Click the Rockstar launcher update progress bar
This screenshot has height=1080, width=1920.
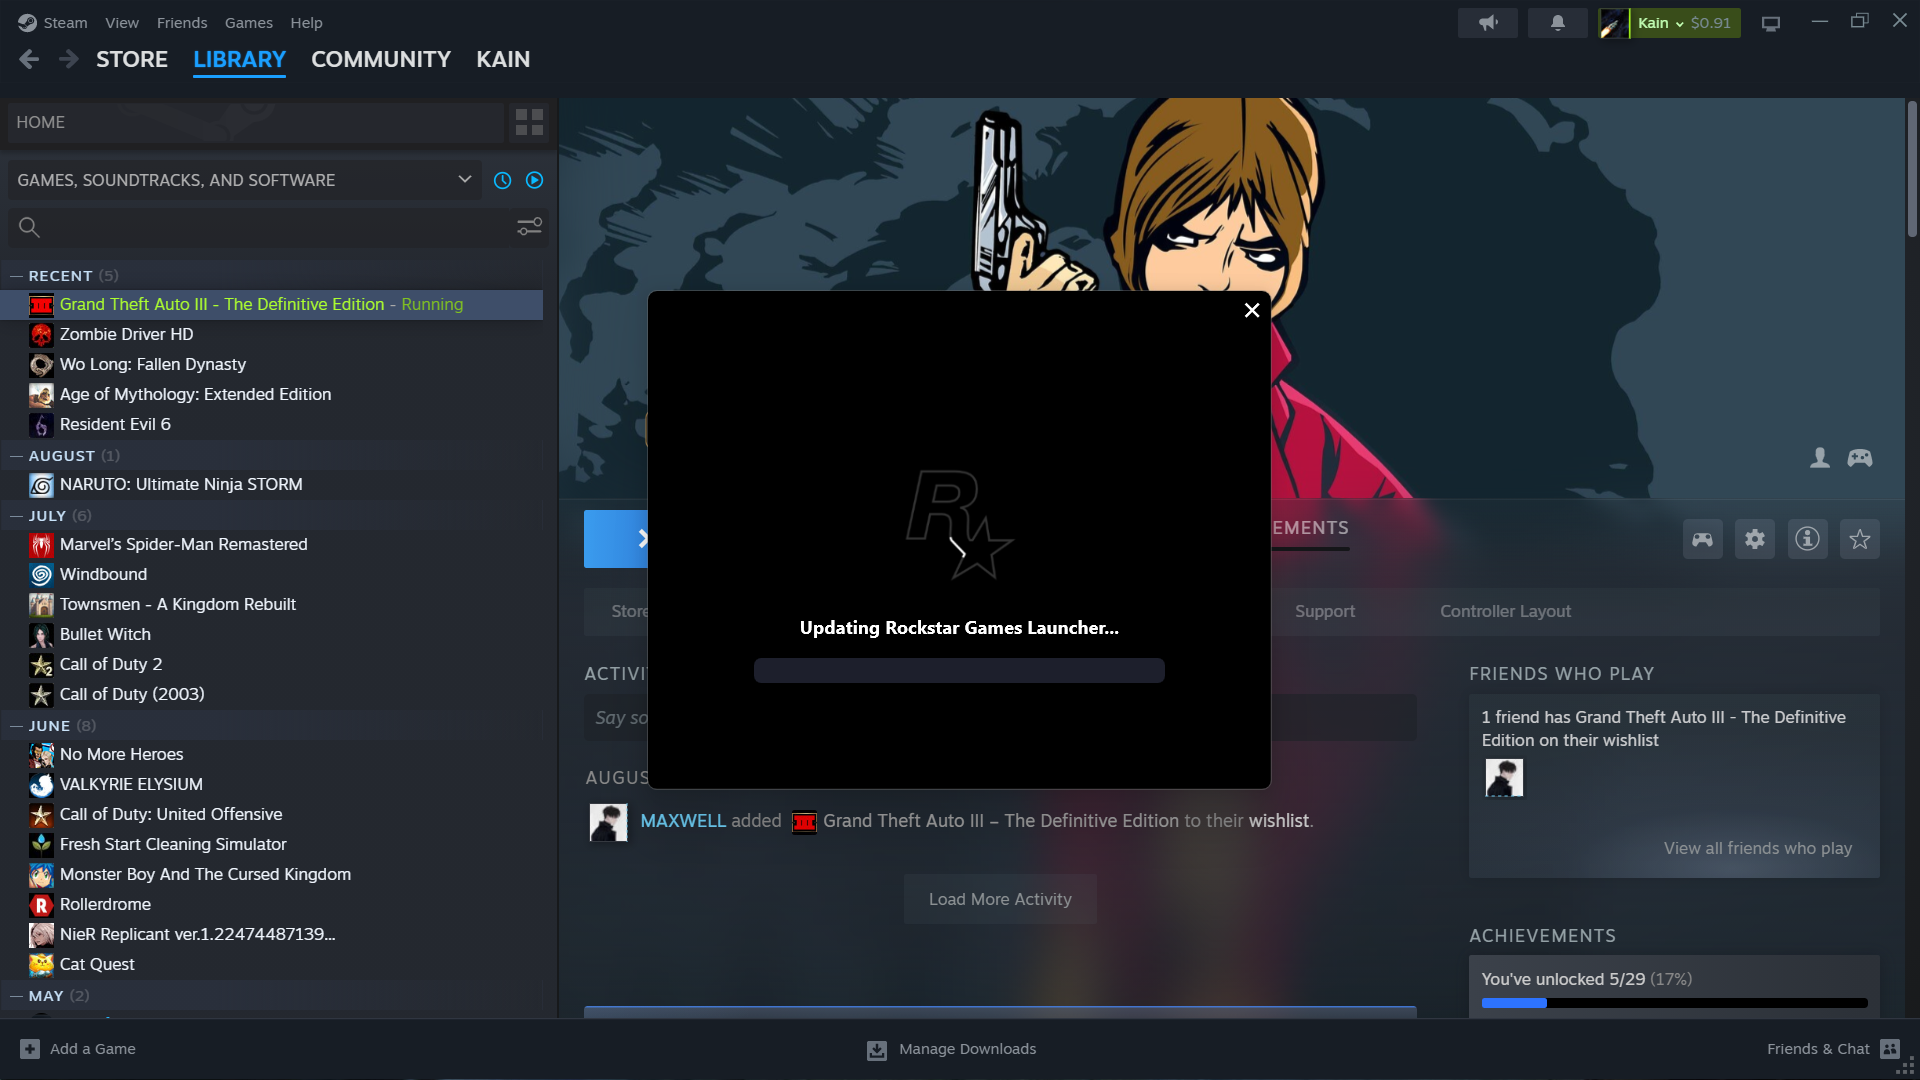click(959, 670)
